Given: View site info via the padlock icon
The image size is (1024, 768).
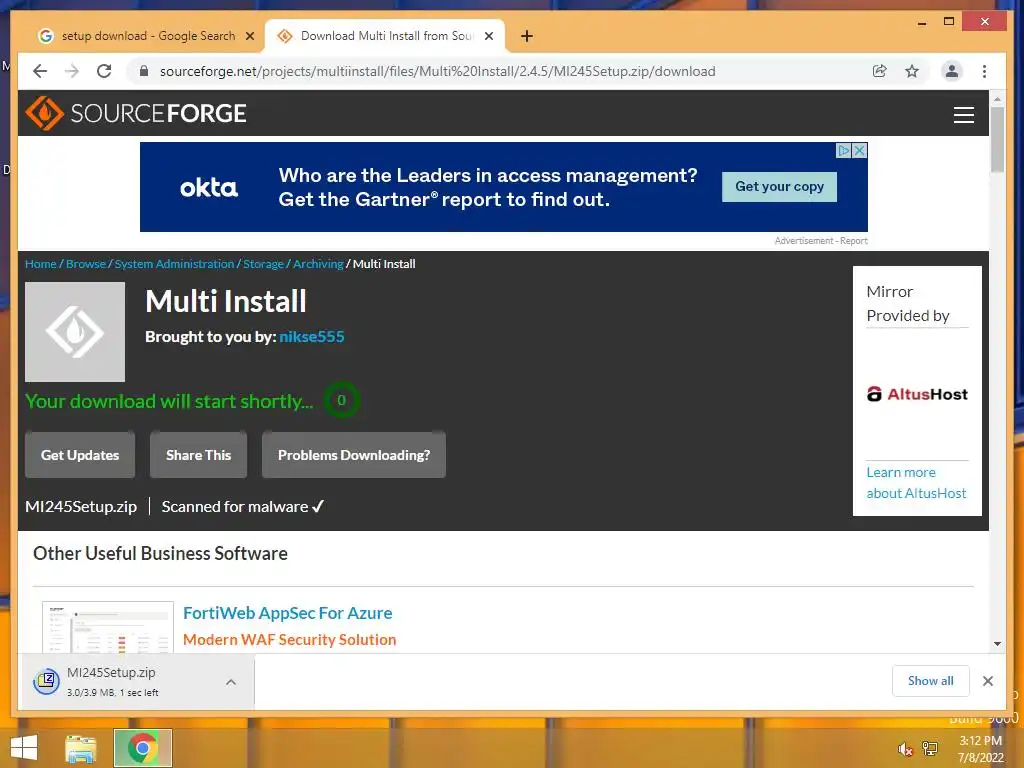Looking at the screenshot, I should click(144, 71).
